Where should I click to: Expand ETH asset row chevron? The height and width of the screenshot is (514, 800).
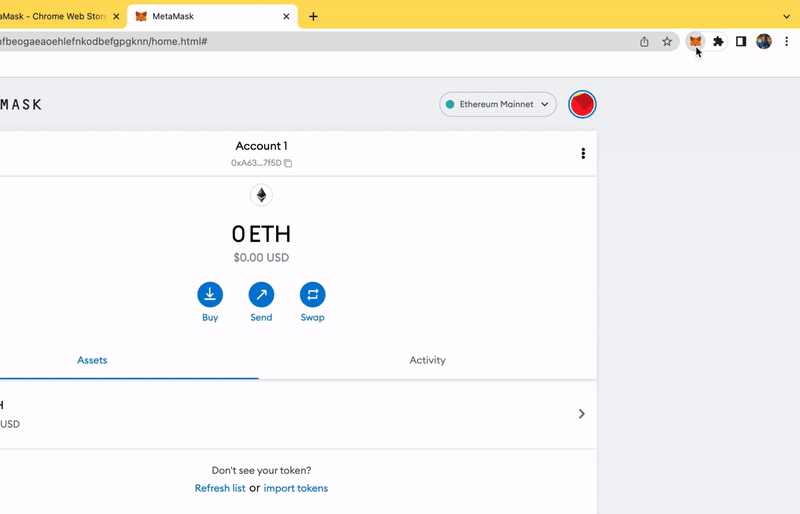pos(582,413)
